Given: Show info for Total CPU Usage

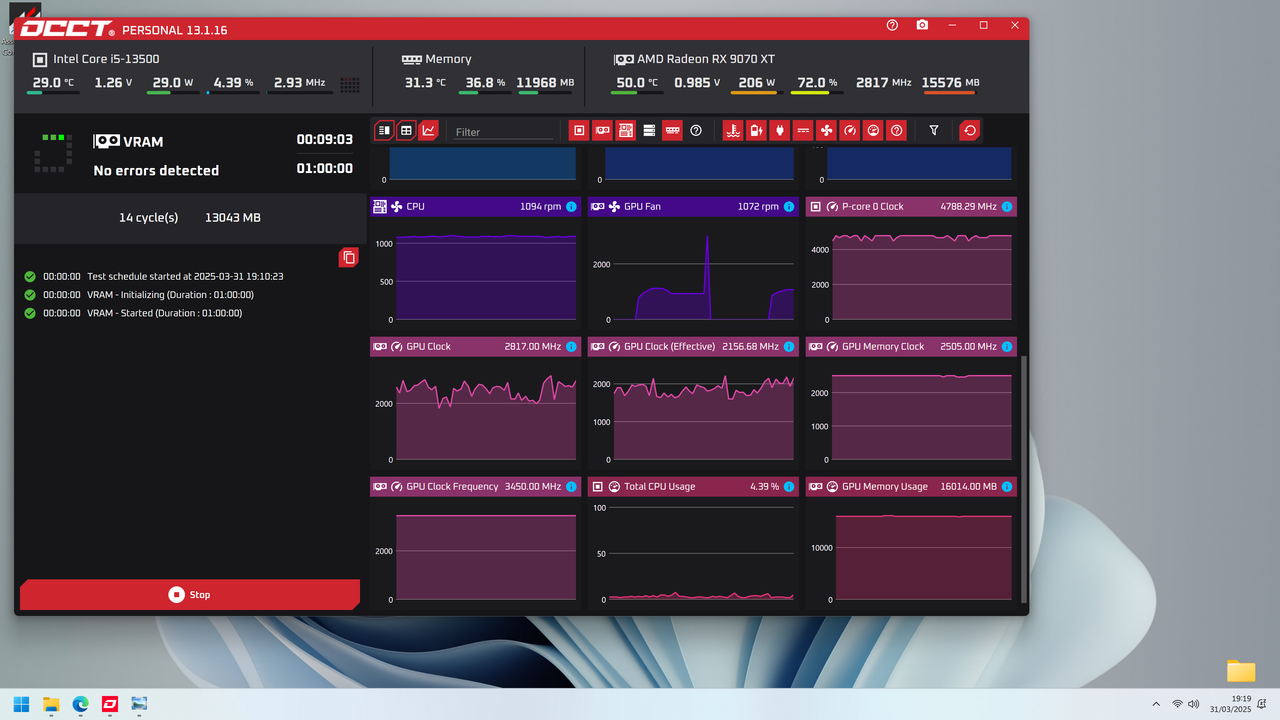Looking at the screenshot, I should pyautogui.click(x=789, y=487).
